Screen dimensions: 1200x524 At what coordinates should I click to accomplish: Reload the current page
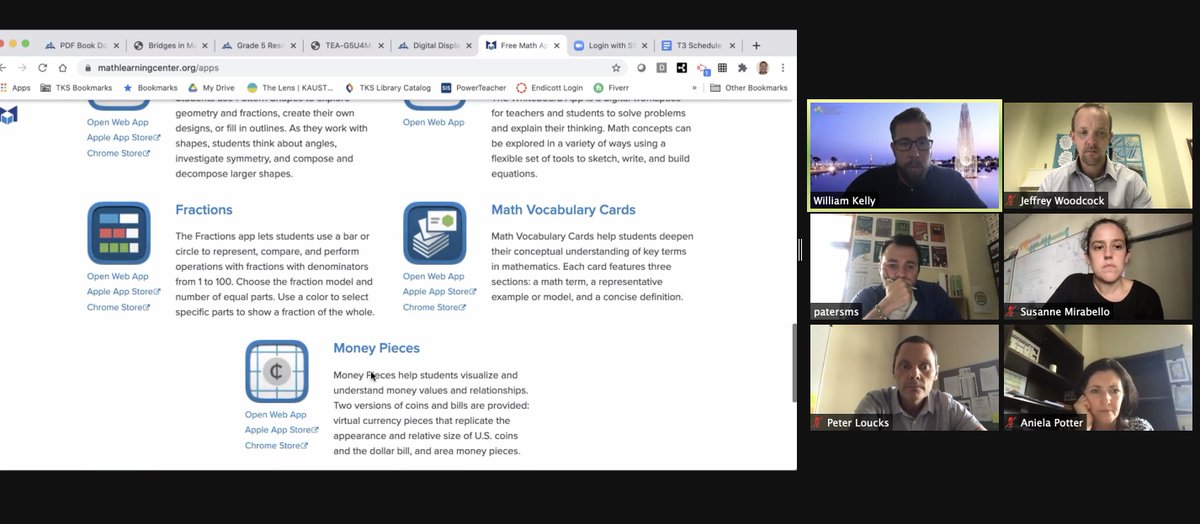tap(42, 68)
